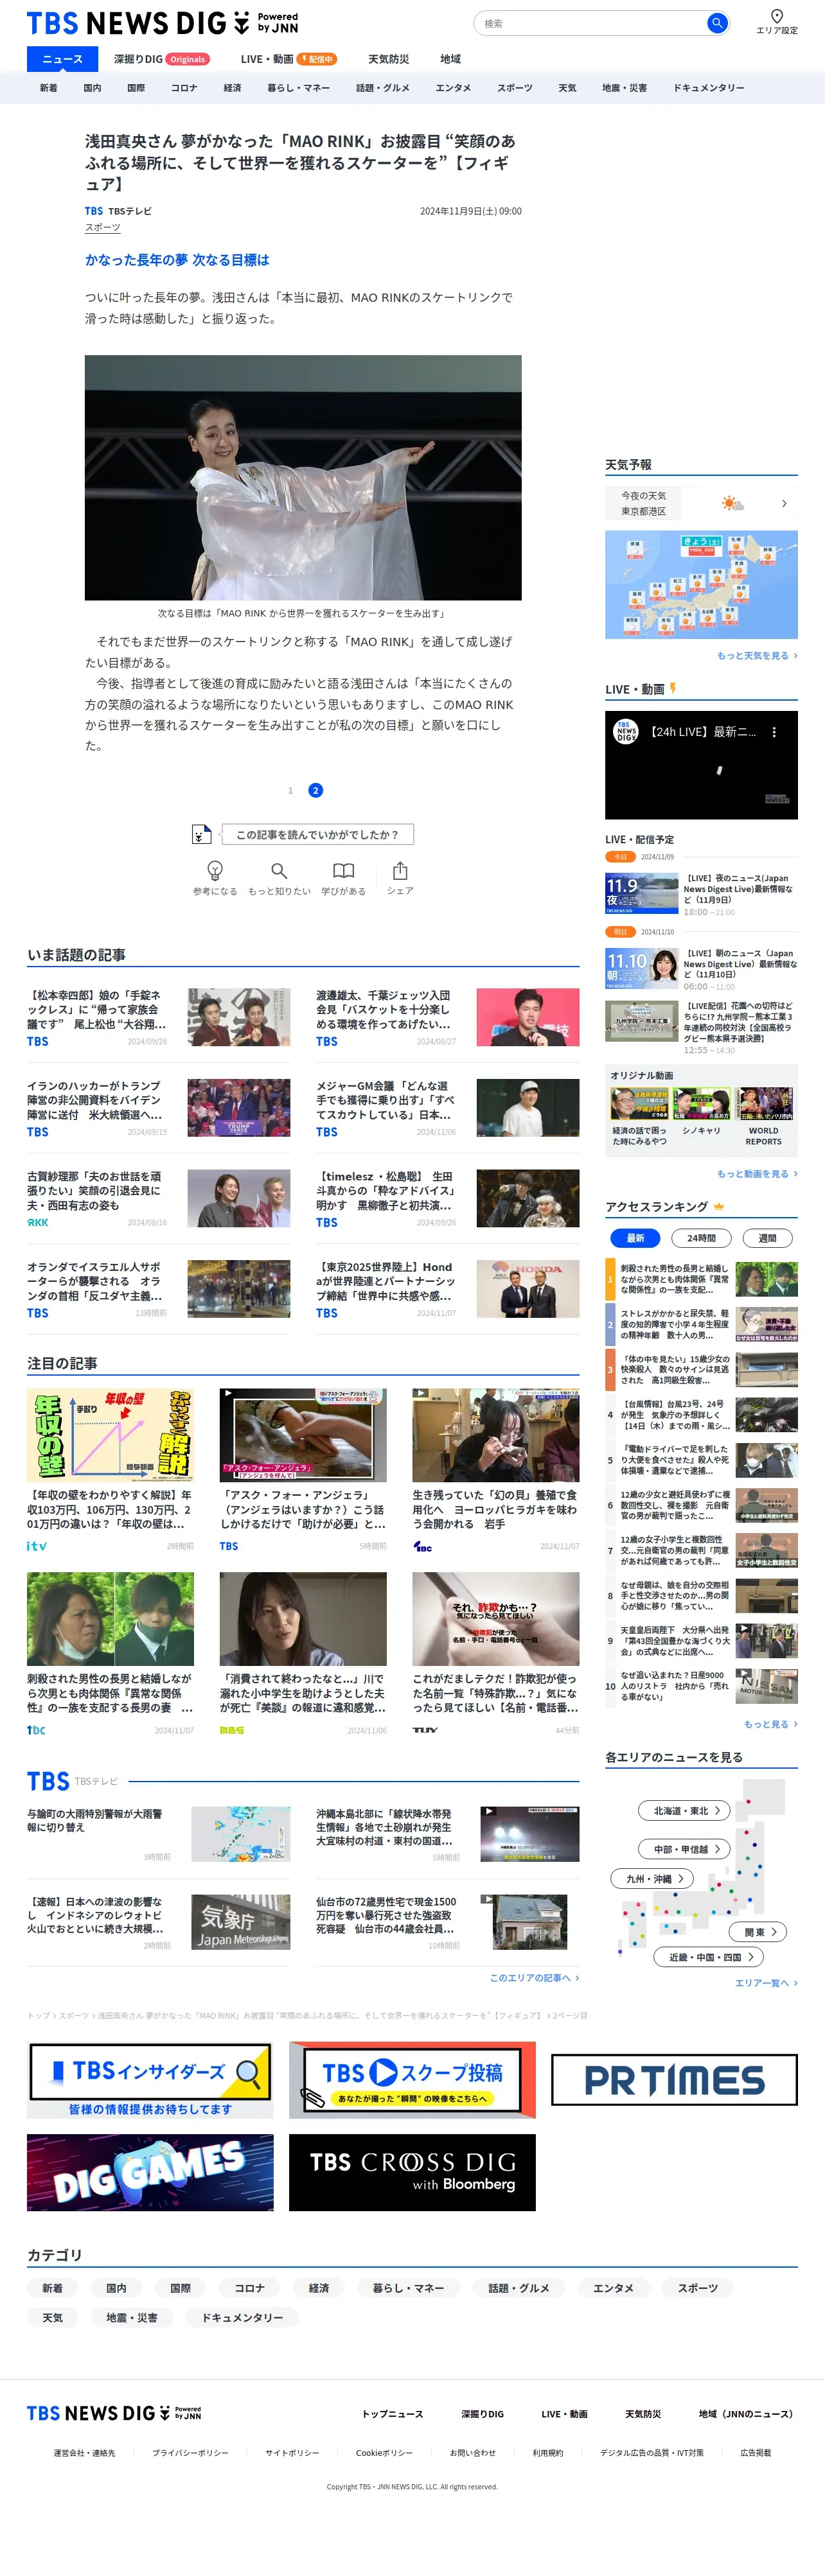Open the 地域 tab
The width and height of the screenshot is (825, 2576).
450,59
